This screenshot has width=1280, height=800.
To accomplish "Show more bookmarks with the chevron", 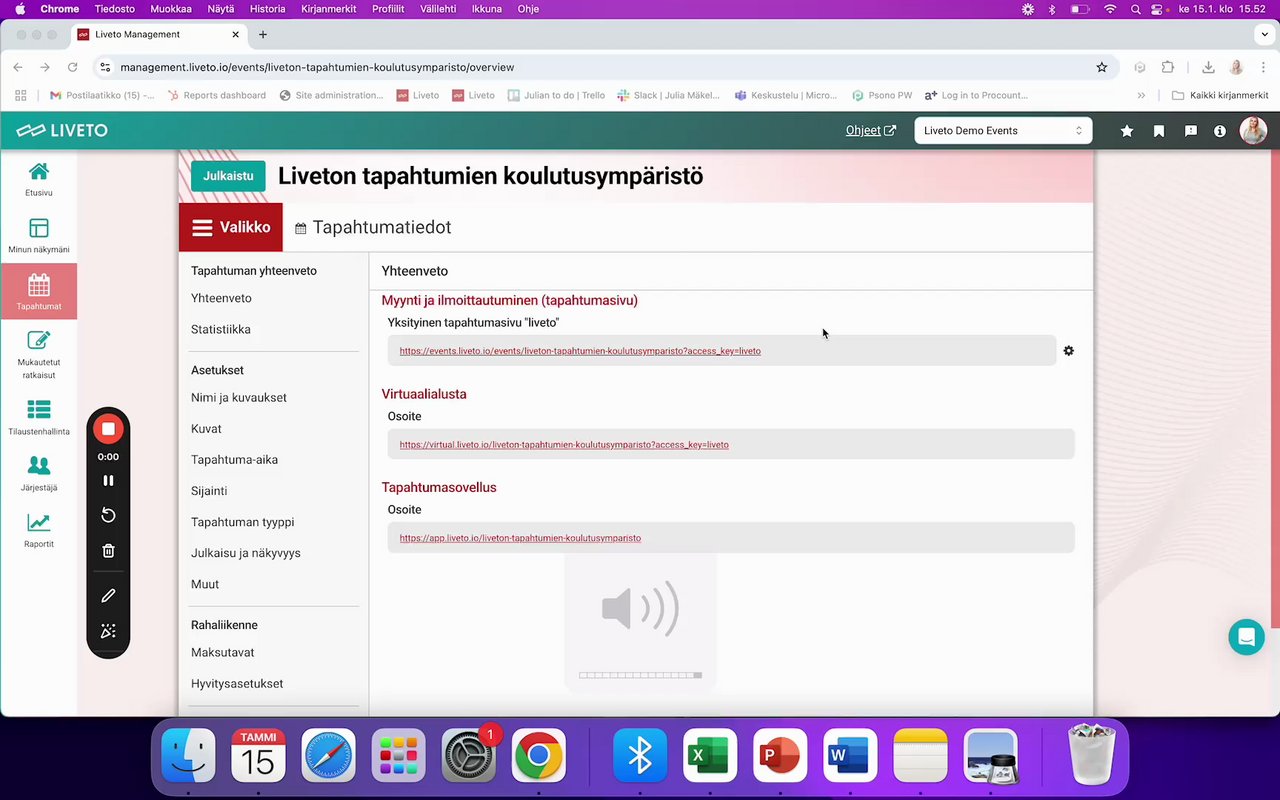I will pyautogui.click(x=1141, y=96).
